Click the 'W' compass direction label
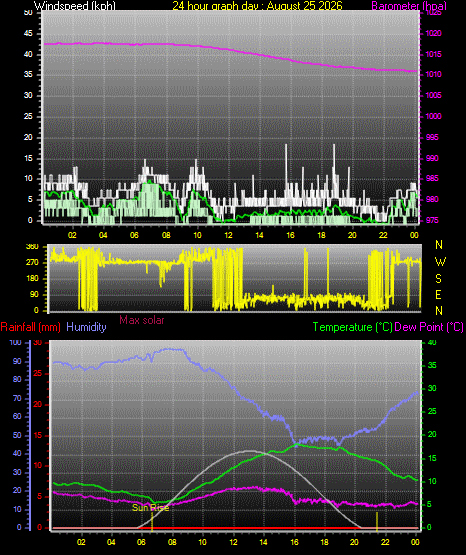 440,262
